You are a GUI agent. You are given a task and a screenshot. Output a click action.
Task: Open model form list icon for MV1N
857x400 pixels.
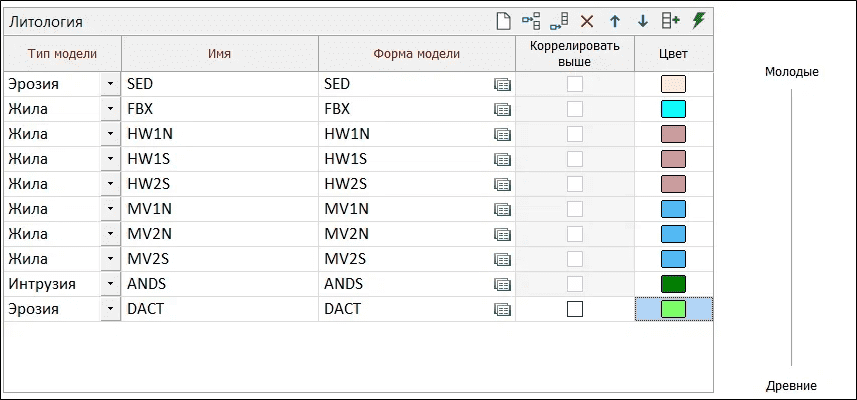click(502, 209)
